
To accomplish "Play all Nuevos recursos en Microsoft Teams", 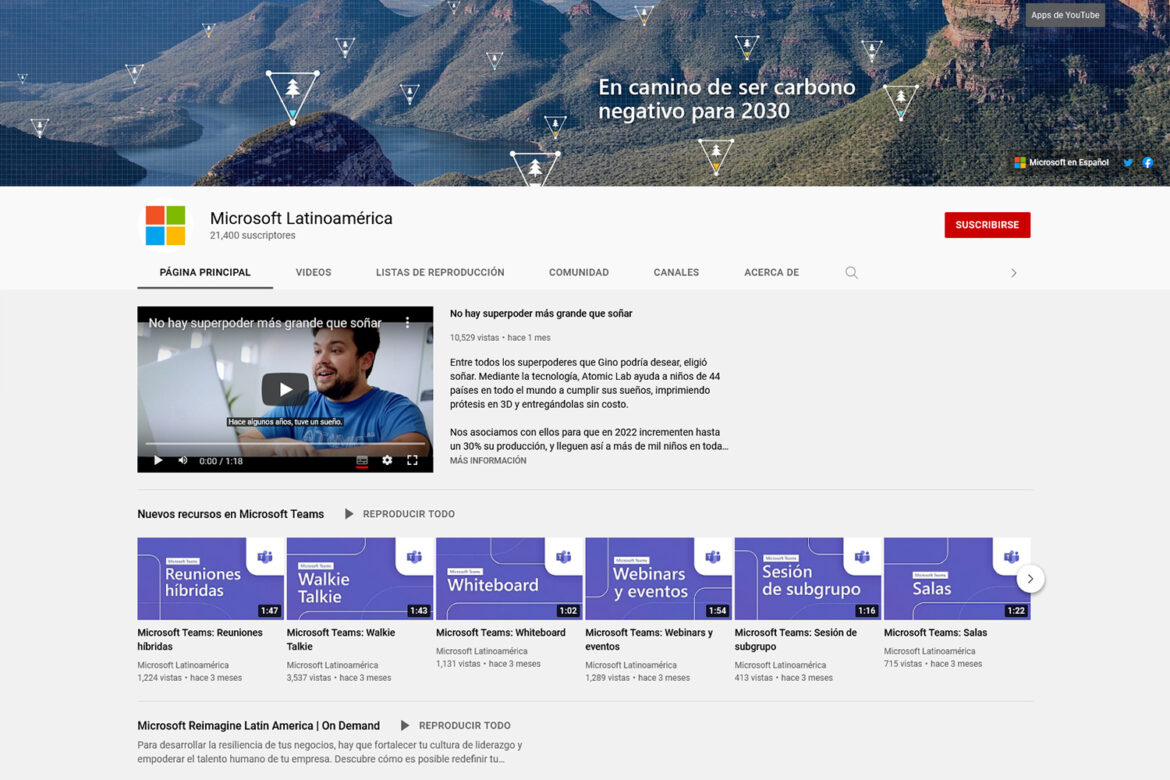I will 400,514.
